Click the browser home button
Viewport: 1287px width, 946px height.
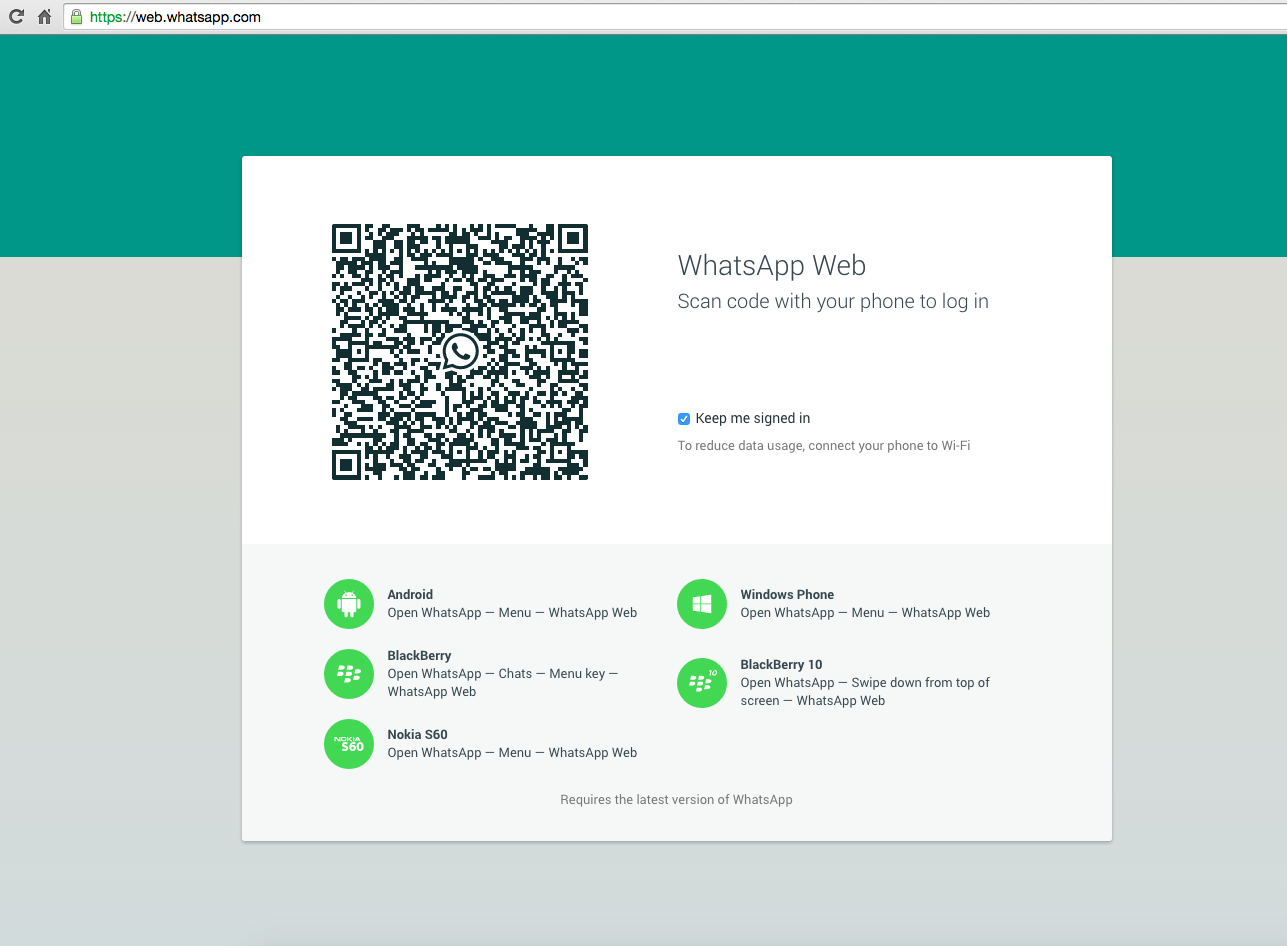(x=44, y=17)
